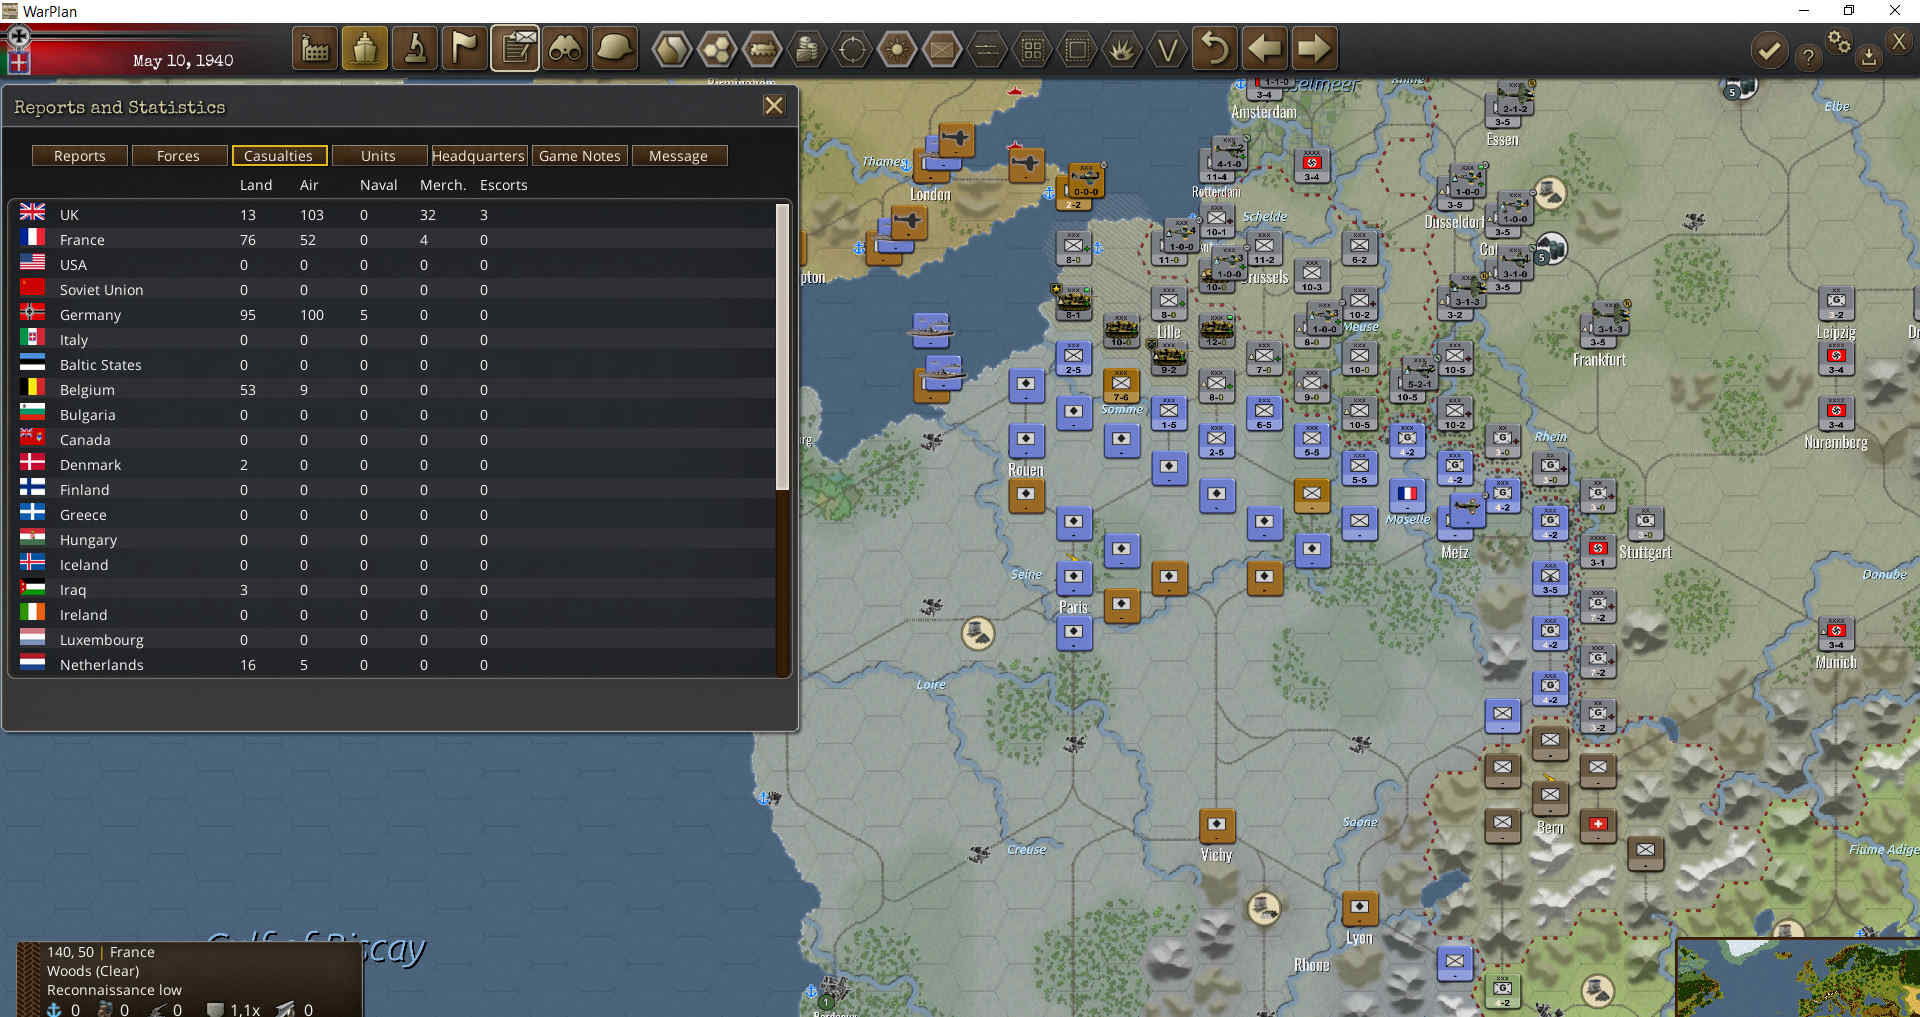This screenshot has width=1920, height=1017.
Task: Toggle the envelope unit counters overlay
Action: 942,48
